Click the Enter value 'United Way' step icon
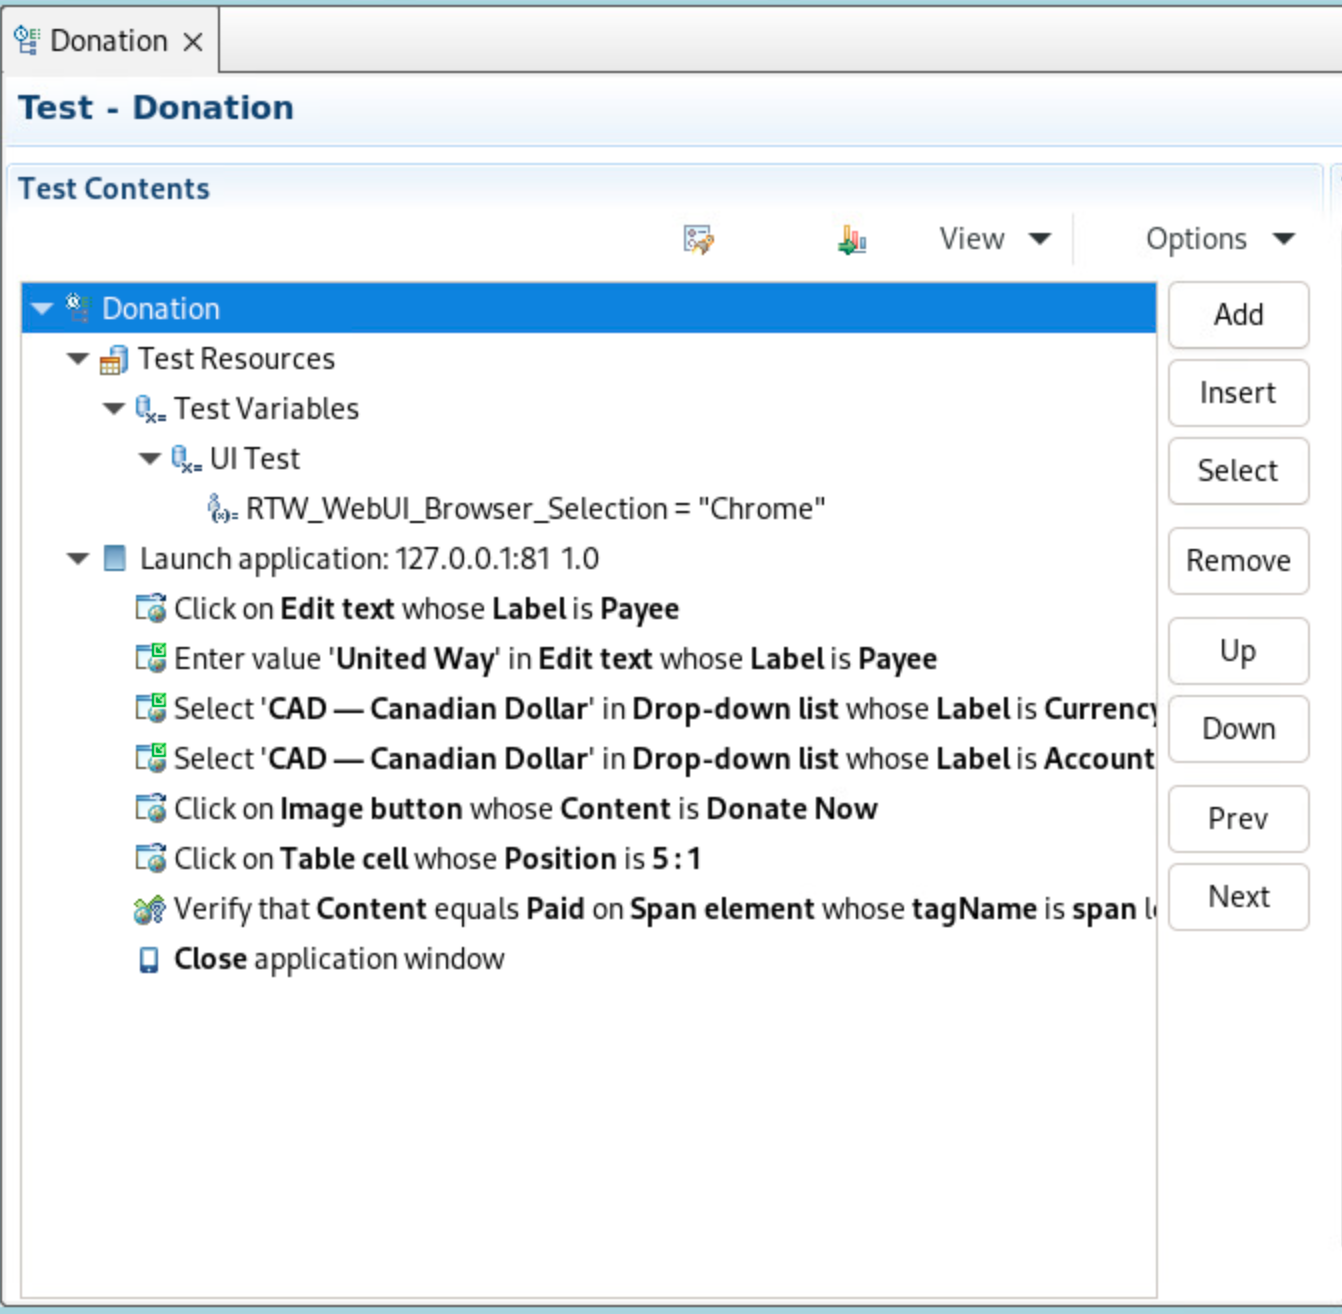This screenshot has height=1314, width=1342. tap(151, 659)
